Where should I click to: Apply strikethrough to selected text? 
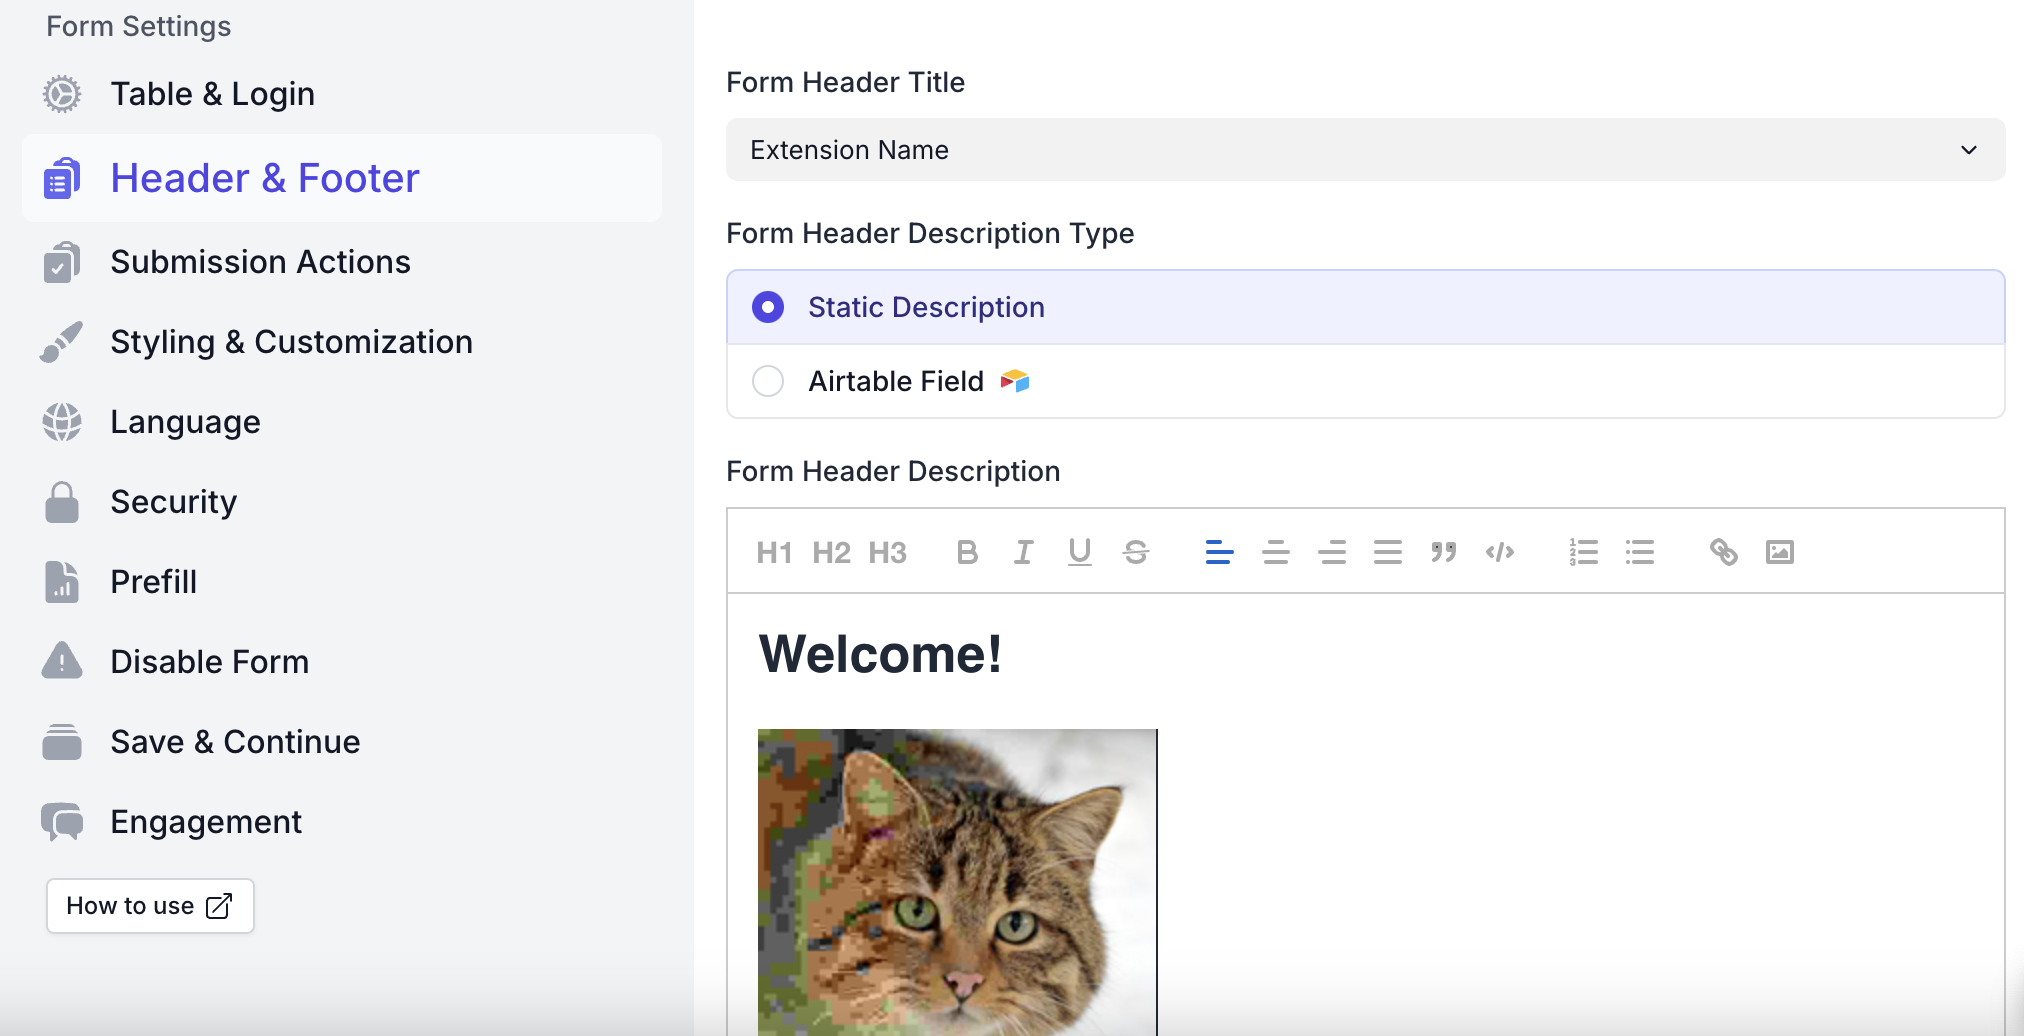(1135, 552)
